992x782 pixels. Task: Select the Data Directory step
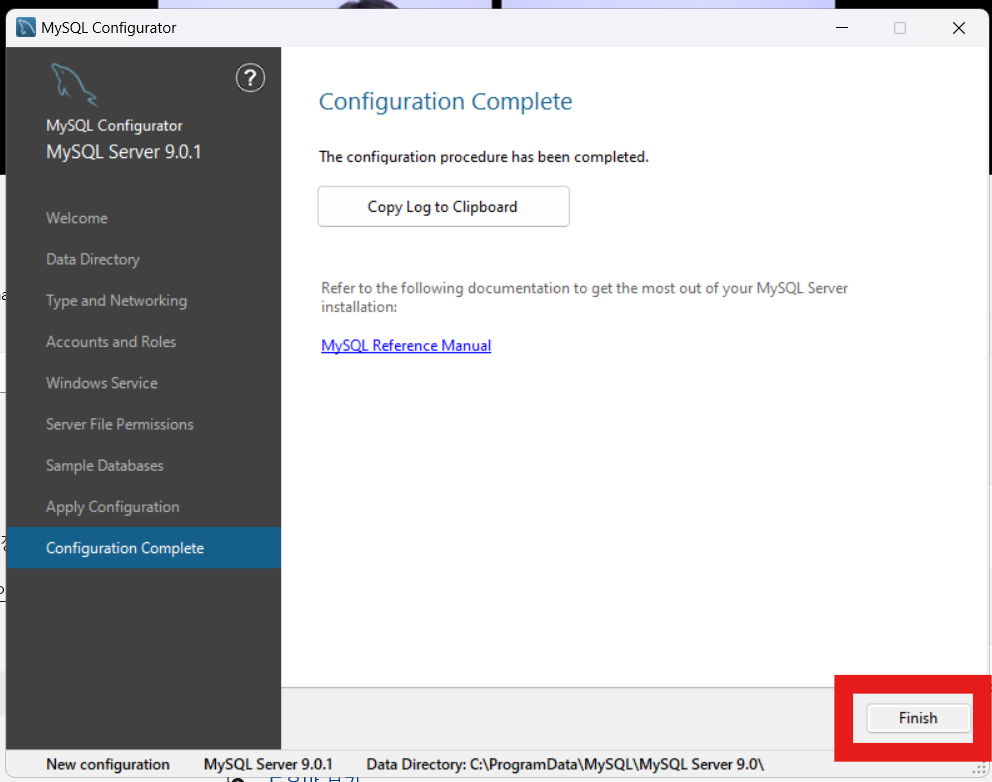(x=92, y=259)
